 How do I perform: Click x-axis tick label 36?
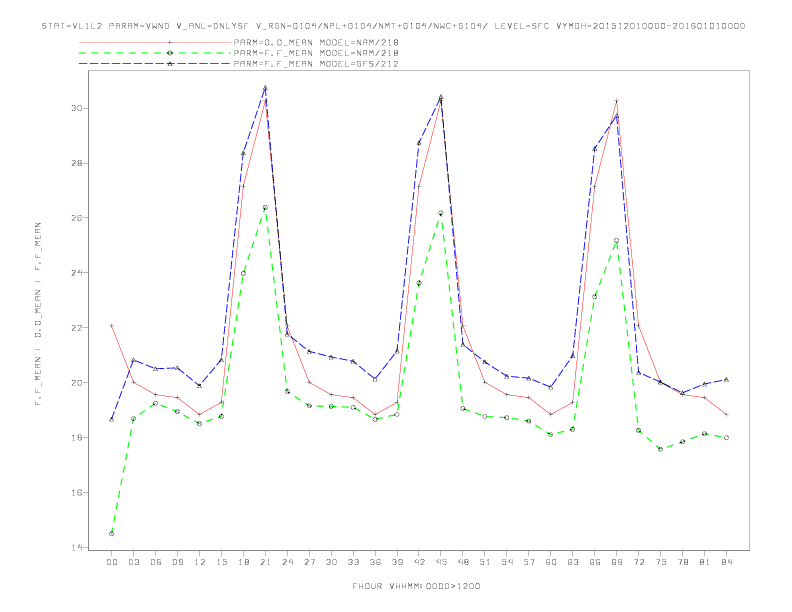pos(375,562)
